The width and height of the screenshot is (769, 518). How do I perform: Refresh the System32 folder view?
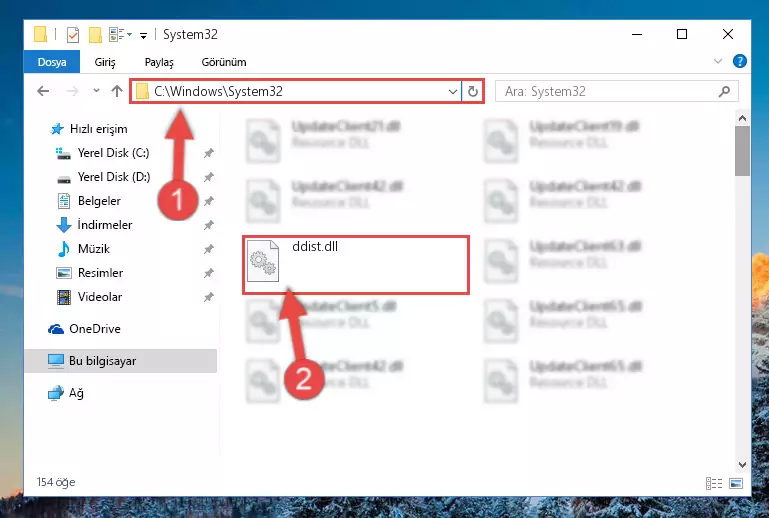point(473,91)
